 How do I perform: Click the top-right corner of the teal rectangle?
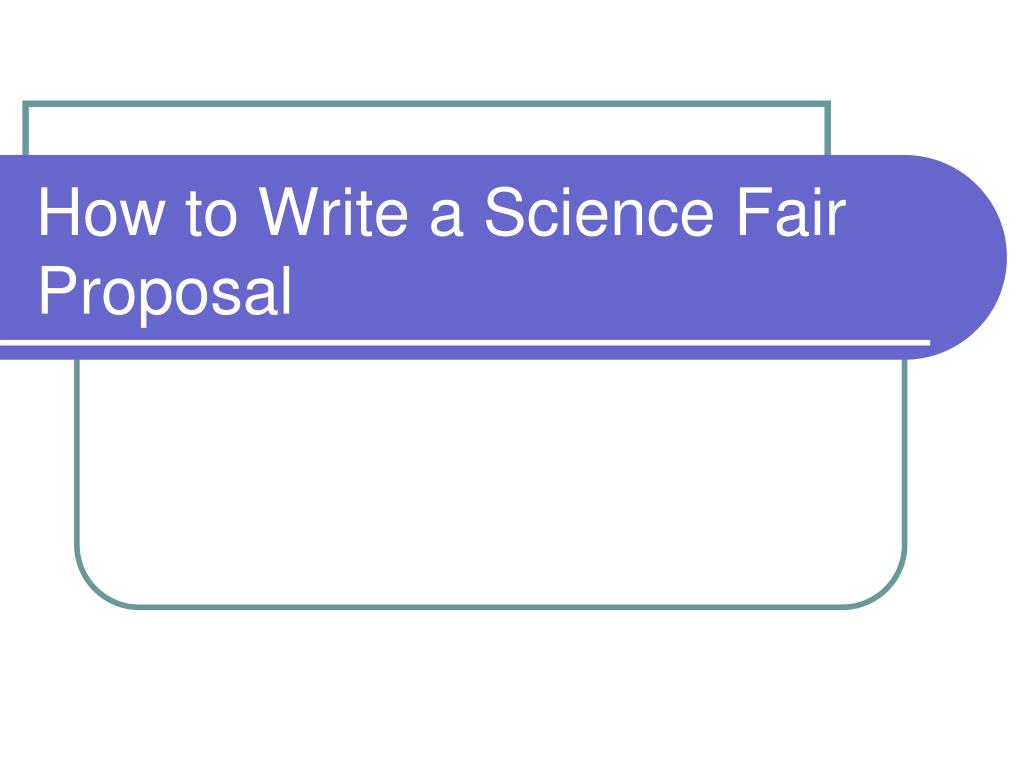[x=827, y=104]
